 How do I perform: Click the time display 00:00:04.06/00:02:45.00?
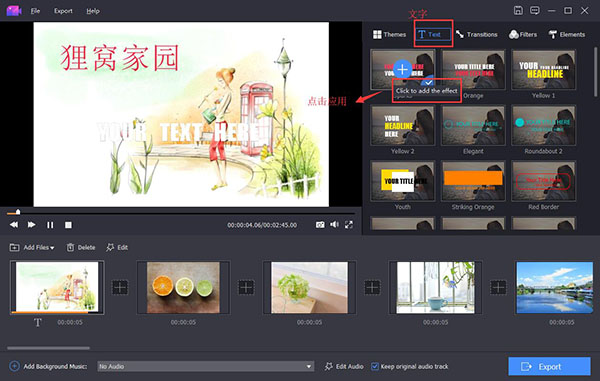click(262, 225)
